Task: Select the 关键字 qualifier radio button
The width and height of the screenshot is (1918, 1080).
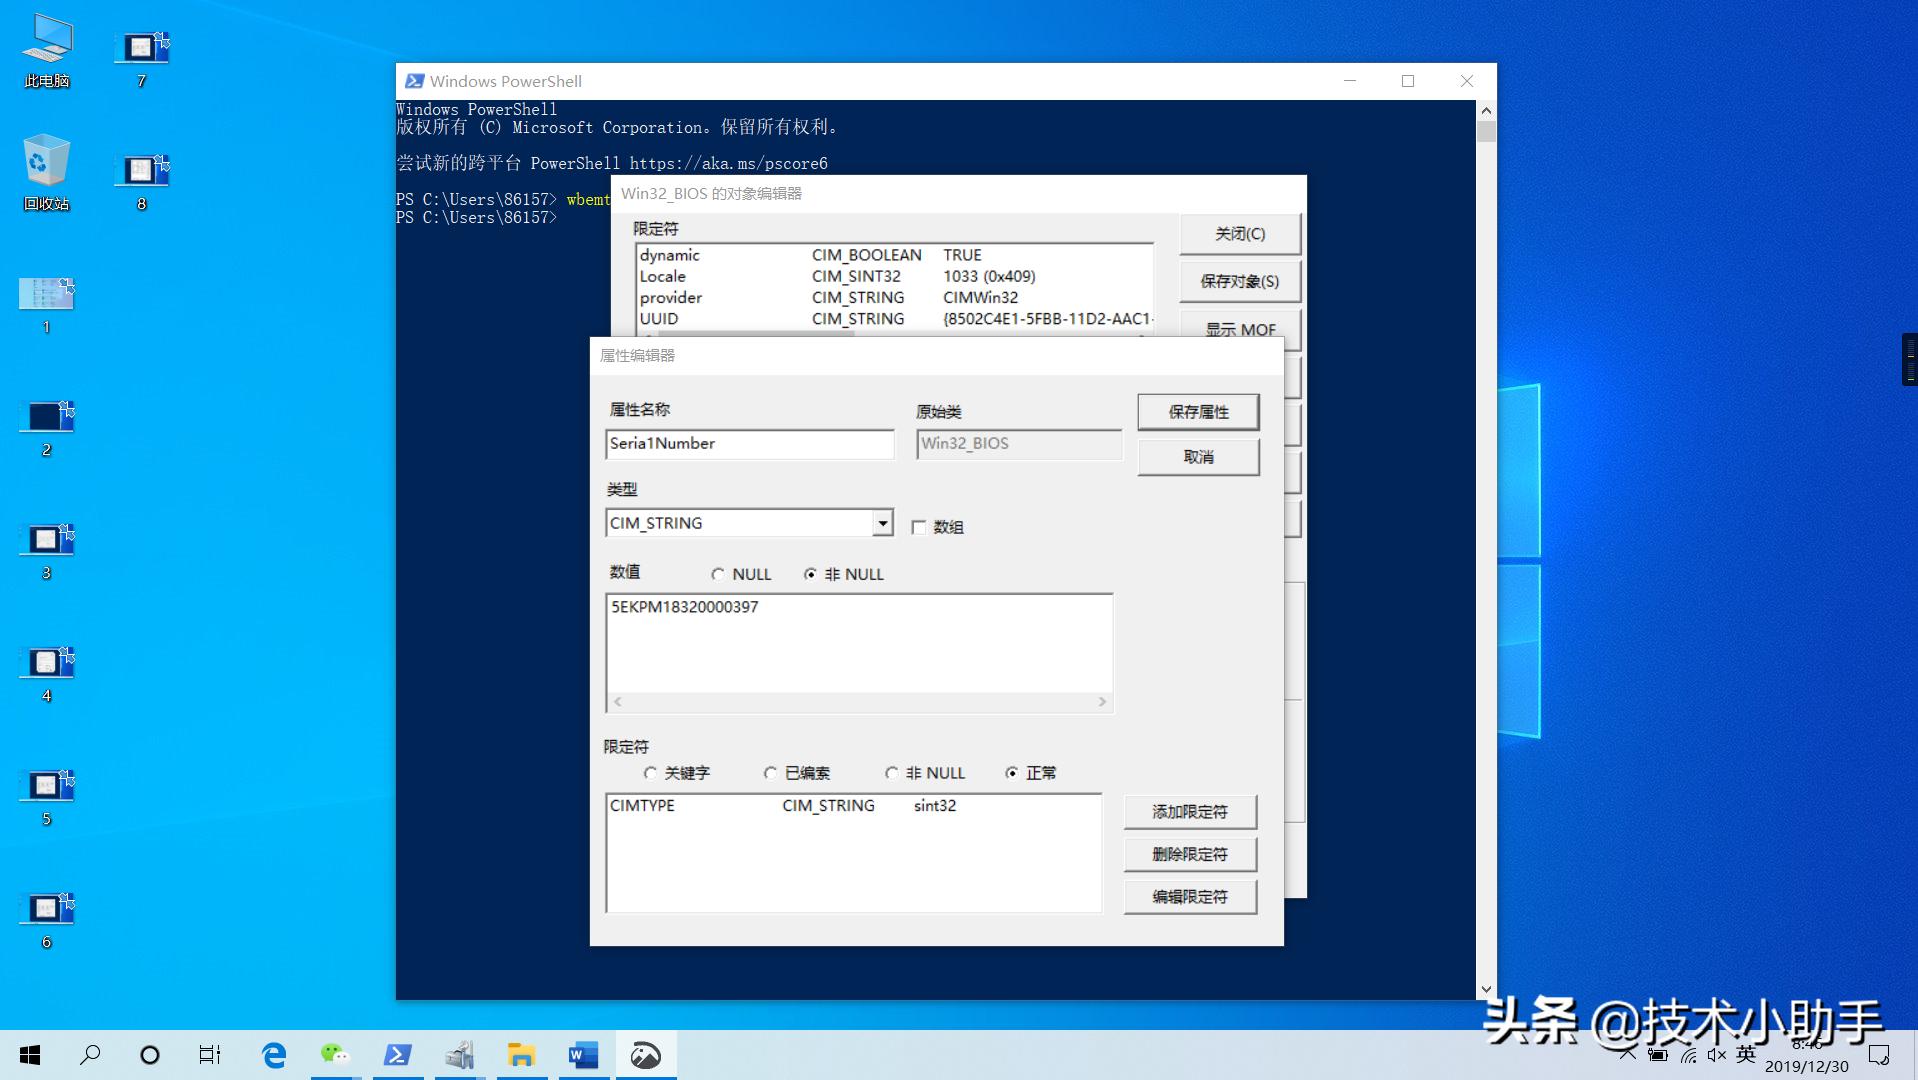Action: (651, 773)
